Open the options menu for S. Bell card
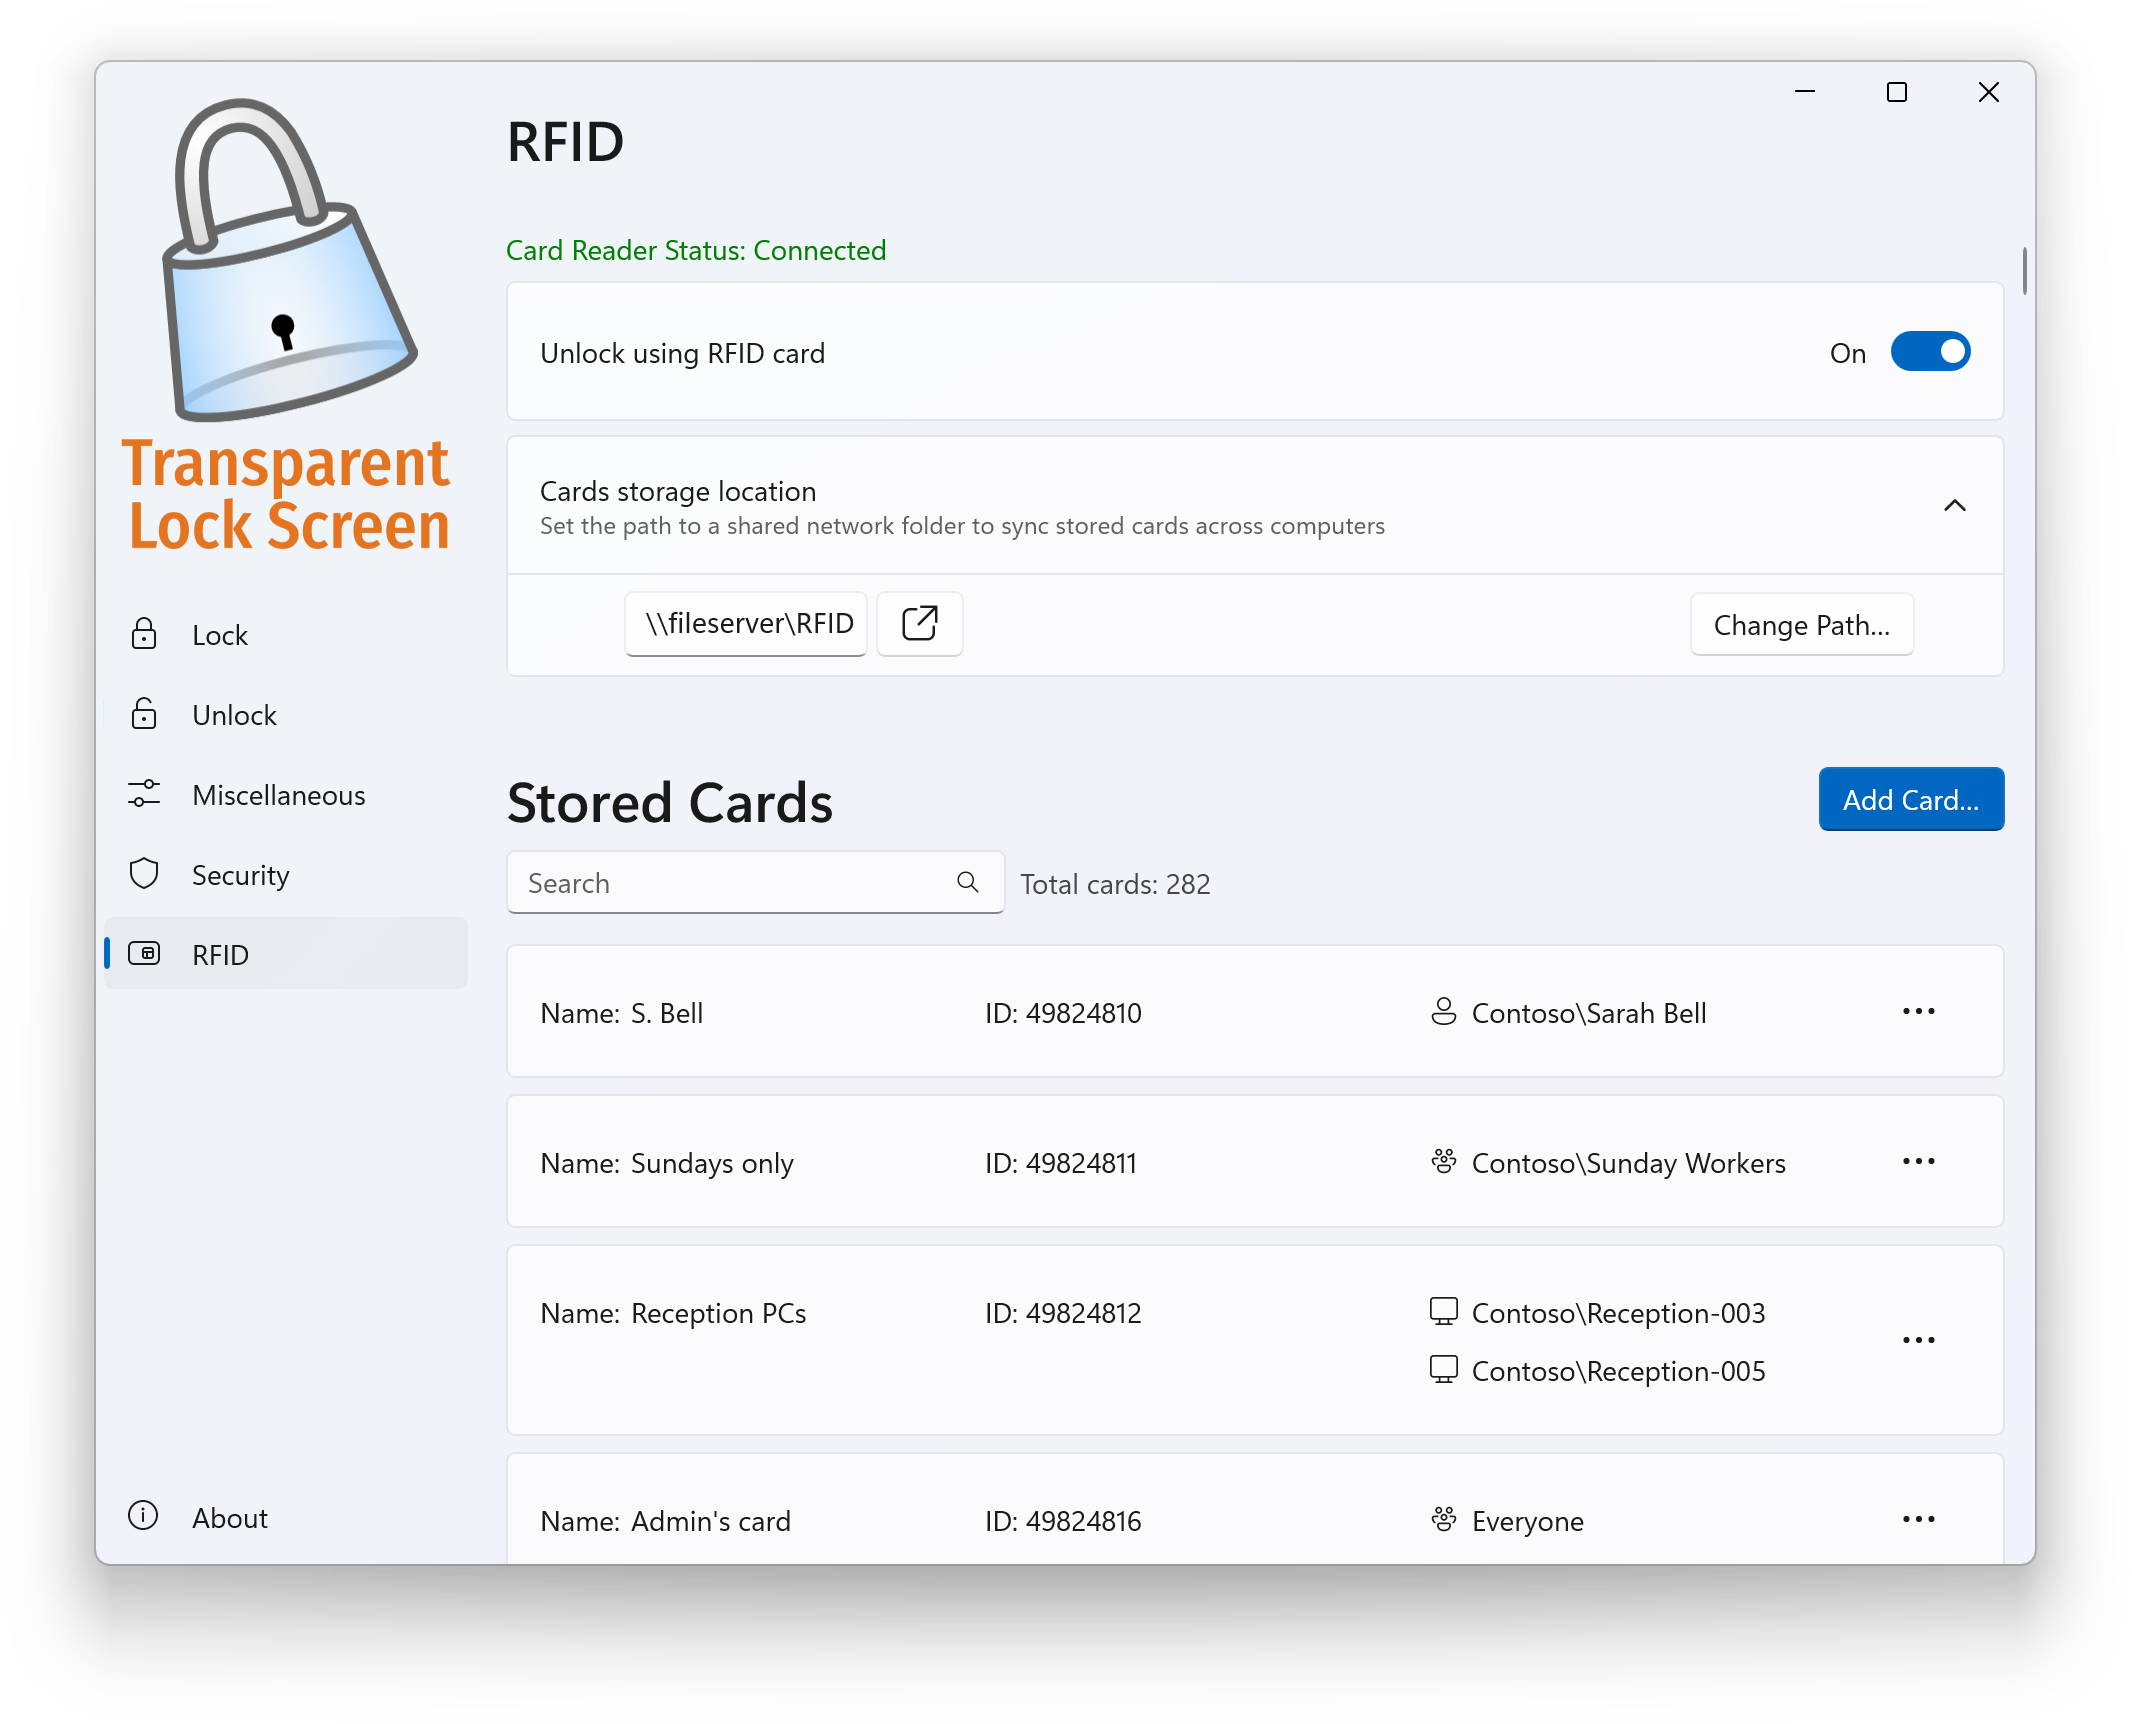The width and height of the screenshot is (2132, 1724). click(x=1918, y=1011)
